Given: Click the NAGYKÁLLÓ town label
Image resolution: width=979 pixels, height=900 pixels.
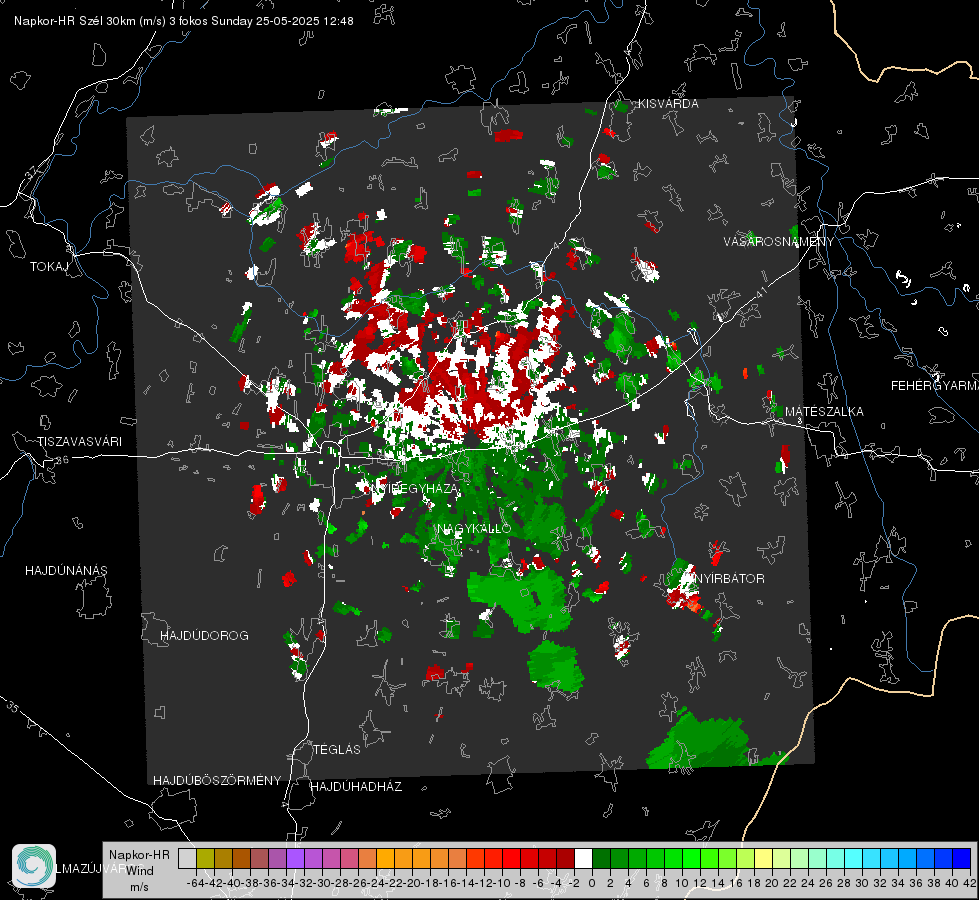Looking at the screenshot, I should [x=474, y=529].
